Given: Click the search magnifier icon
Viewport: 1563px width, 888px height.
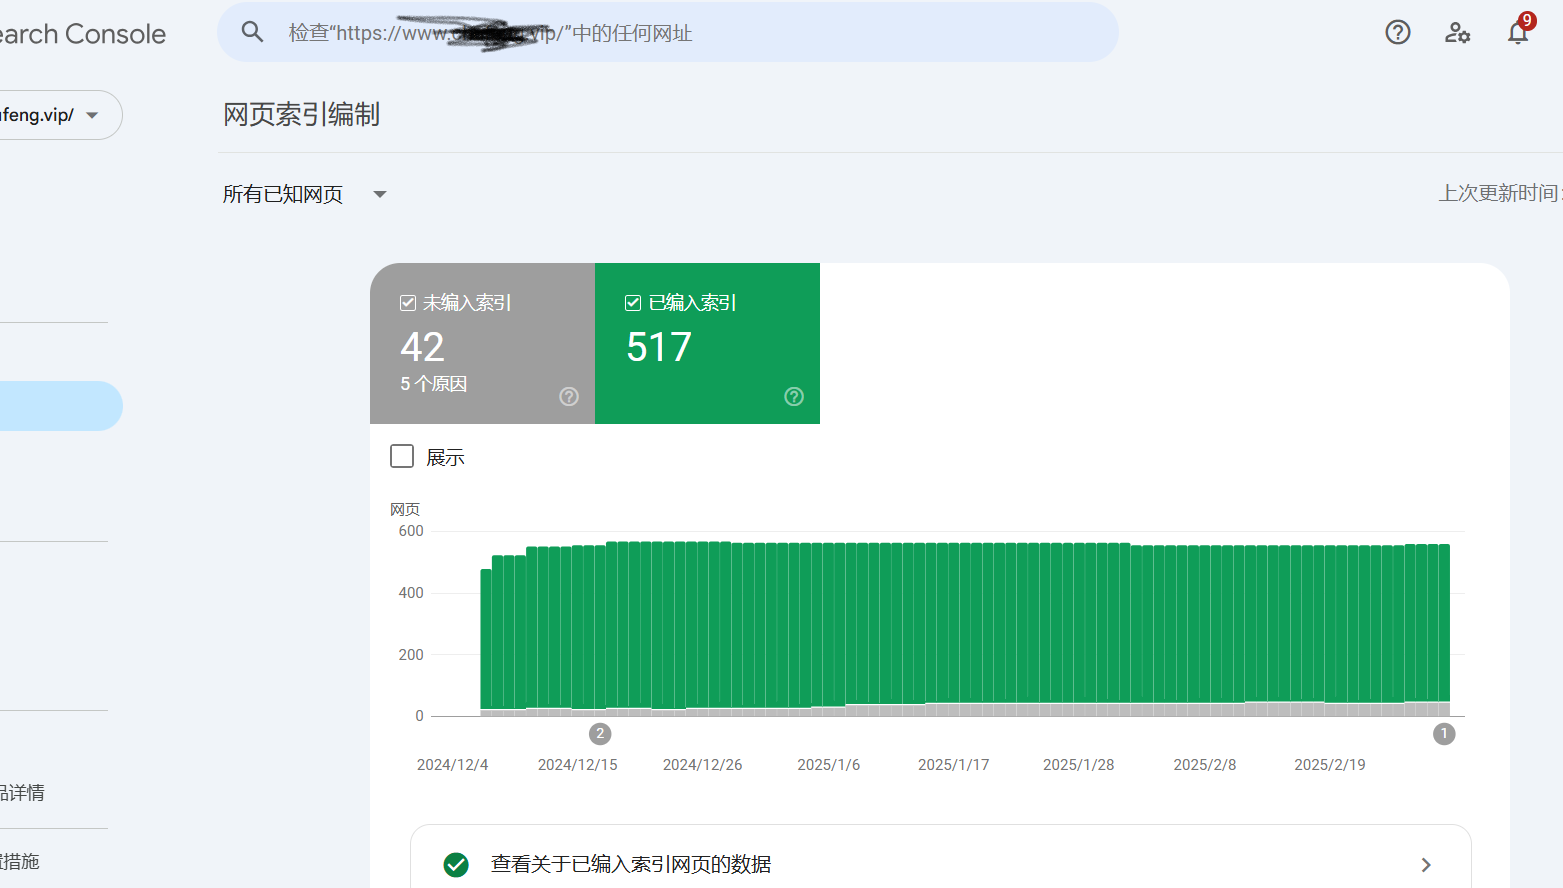Looking at the screenshot, I should [x=253, y=32].
